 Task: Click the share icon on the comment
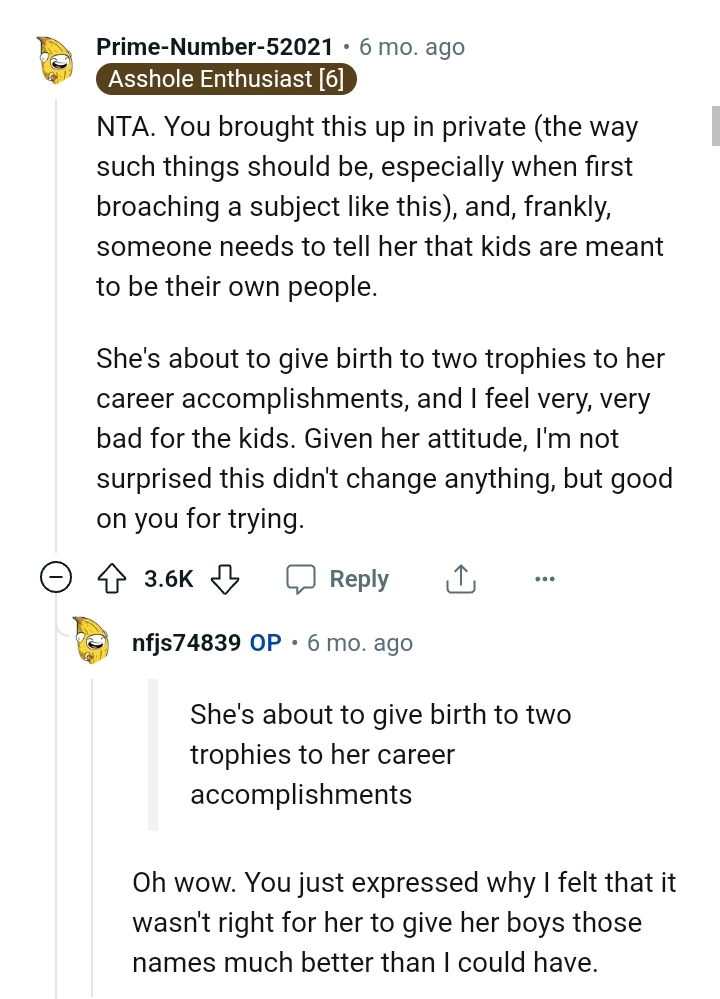pyautogui.click(x=457, y=579)
